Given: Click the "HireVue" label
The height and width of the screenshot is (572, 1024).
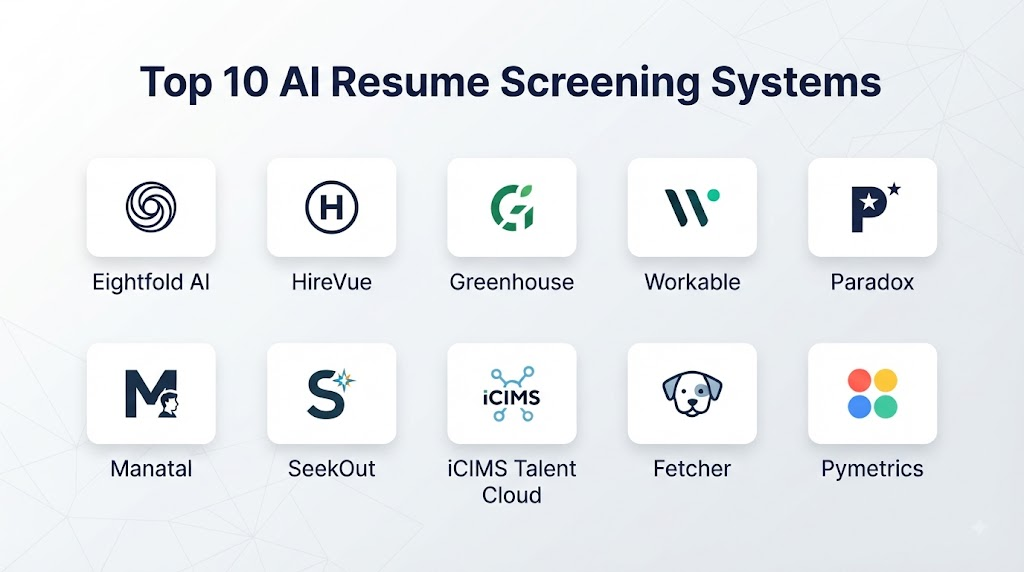Looking at the screenshot, I should 332,282.
